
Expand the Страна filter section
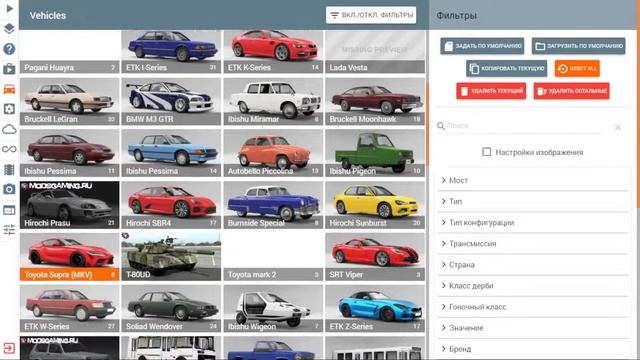coord(533,264)
